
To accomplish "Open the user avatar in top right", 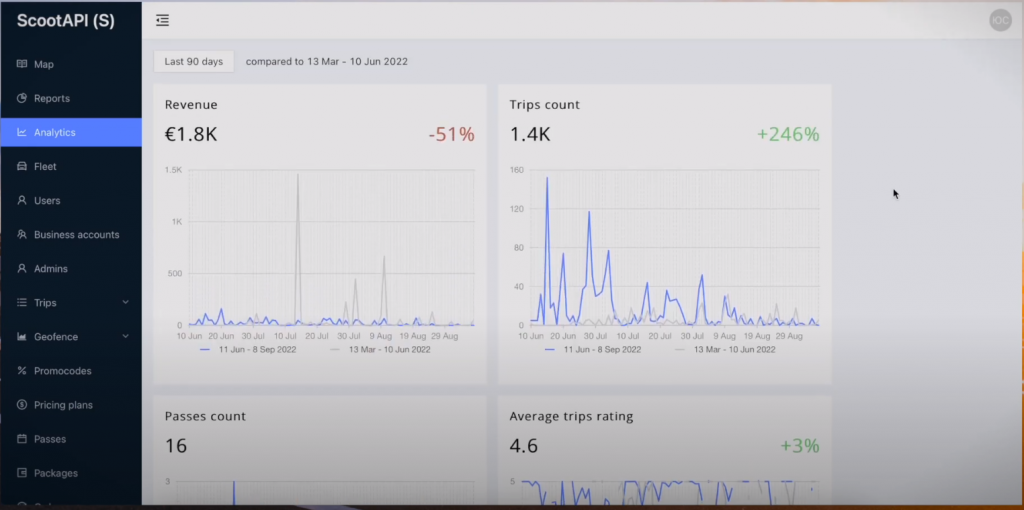I will click(x=1000, y=20).
